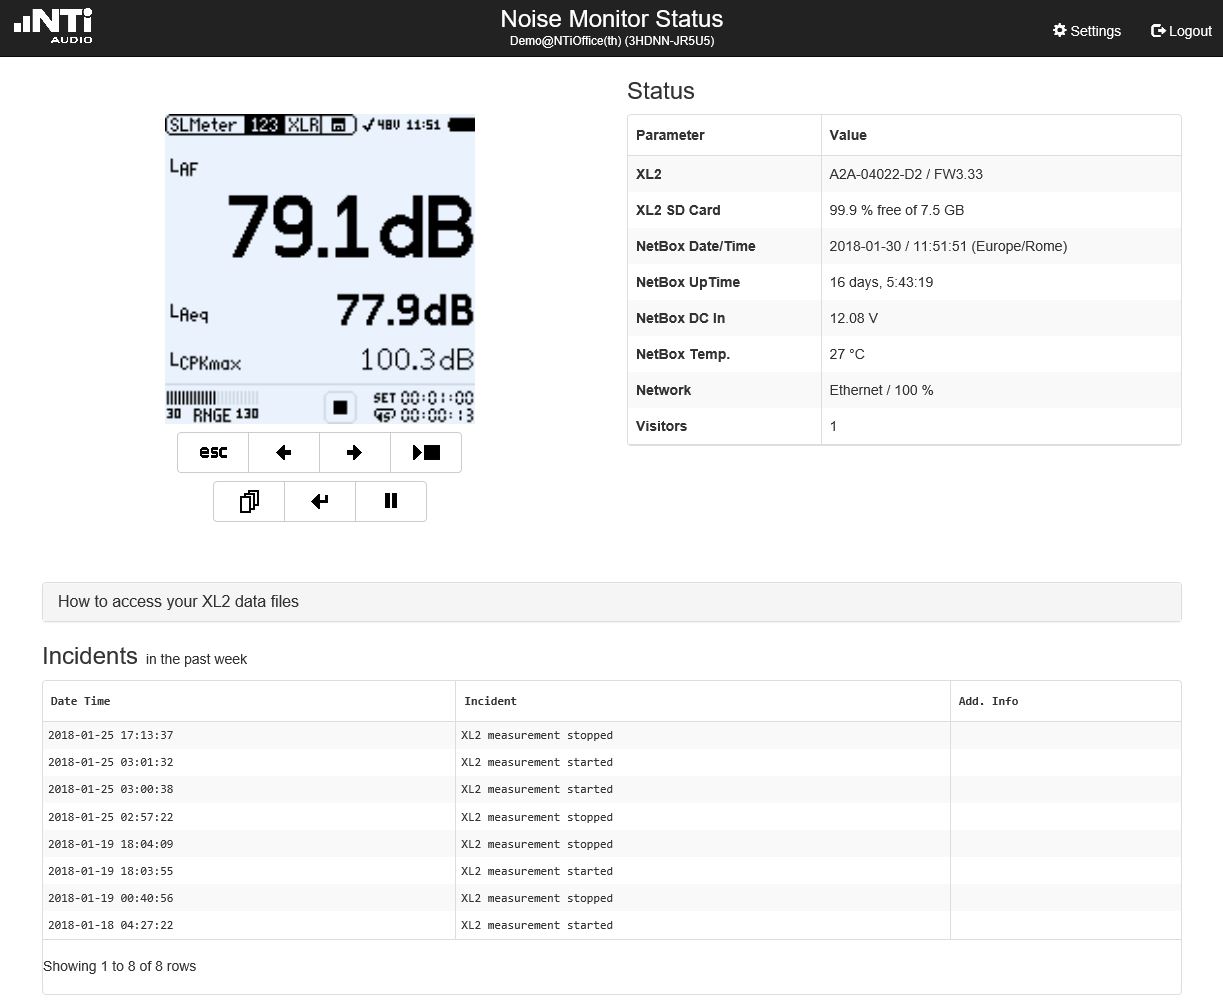Click the stop icon on XL2 display
The image size is (1223, 1004).
pos(340,407)
